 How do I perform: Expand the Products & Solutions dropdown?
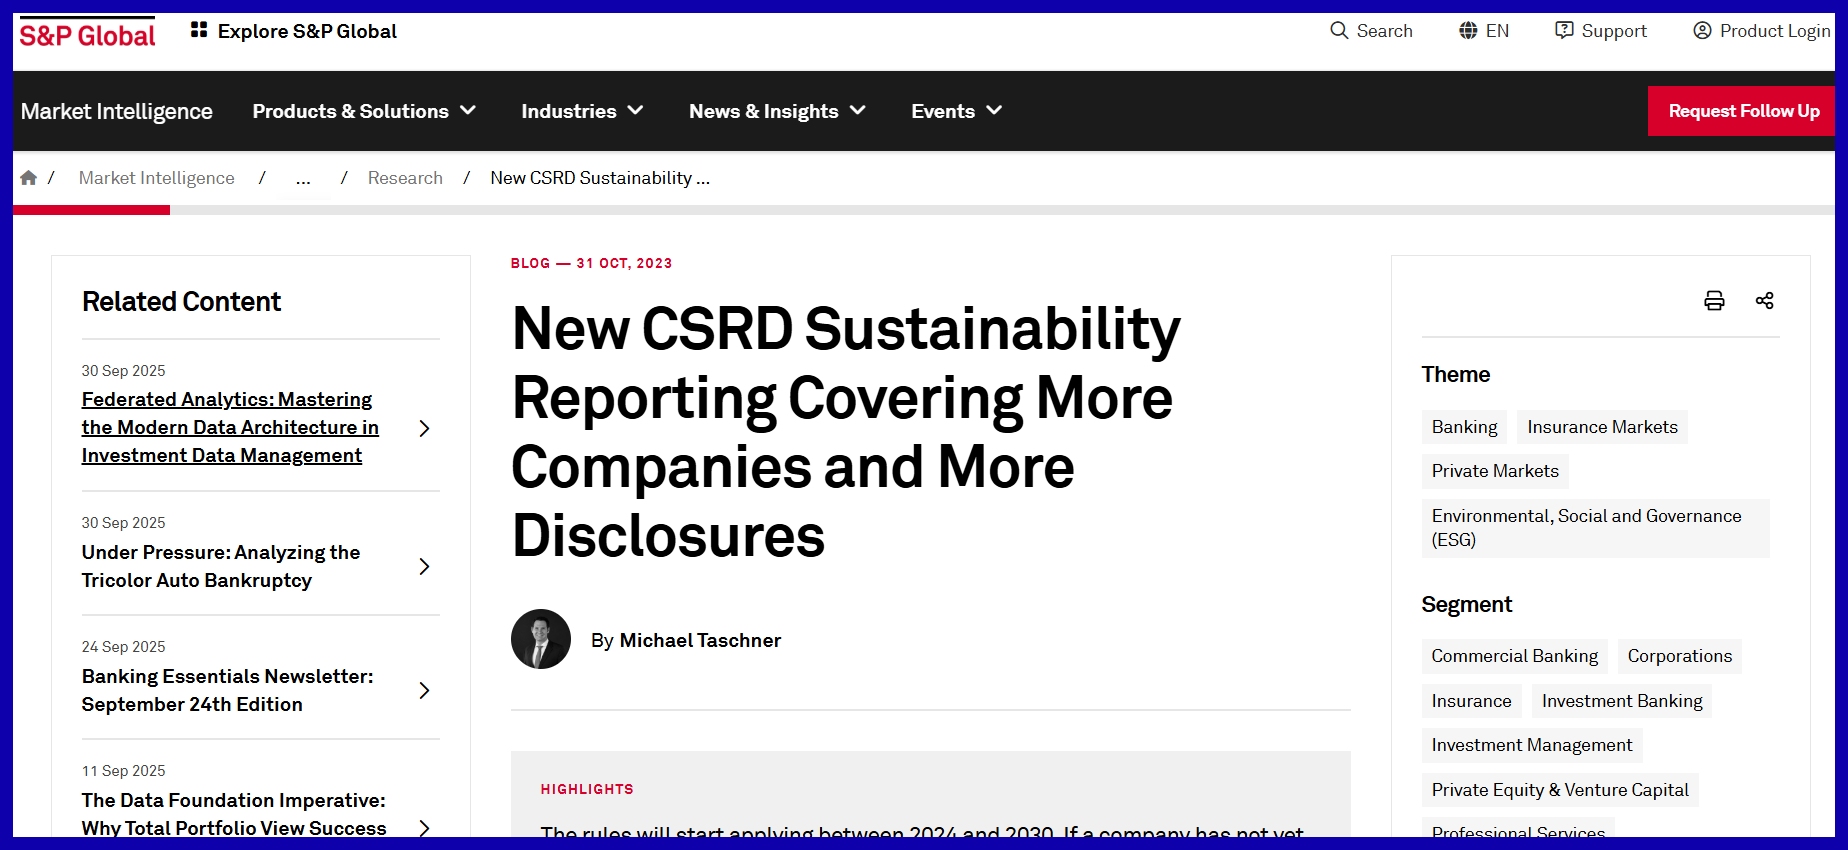(364, 111)
